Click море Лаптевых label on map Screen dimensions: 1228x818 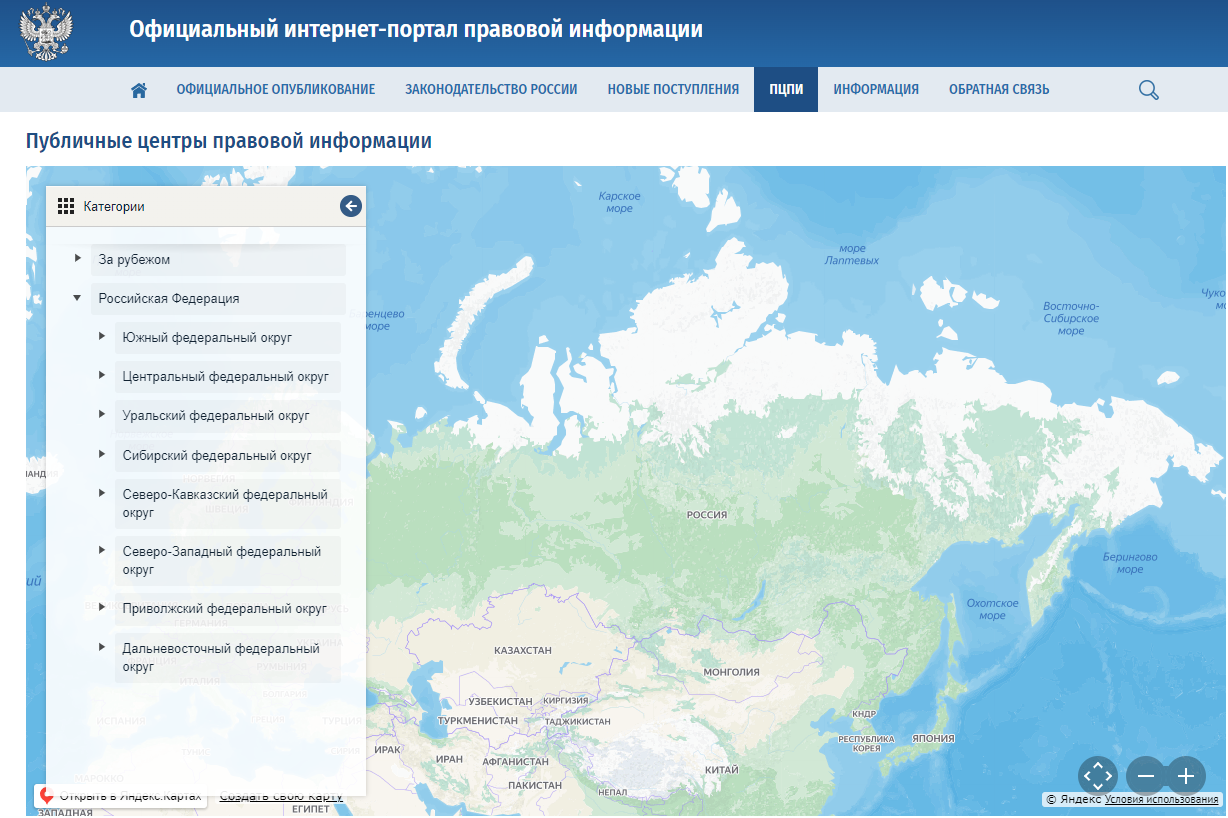[x=852, y=254]
